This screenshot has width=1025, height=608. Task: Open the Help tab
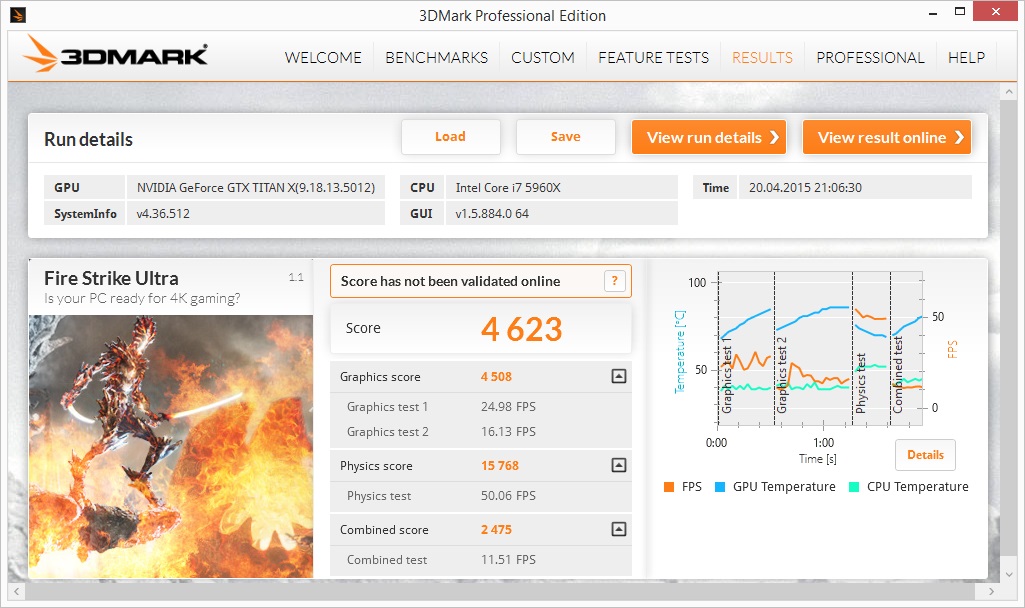(966, 58)
